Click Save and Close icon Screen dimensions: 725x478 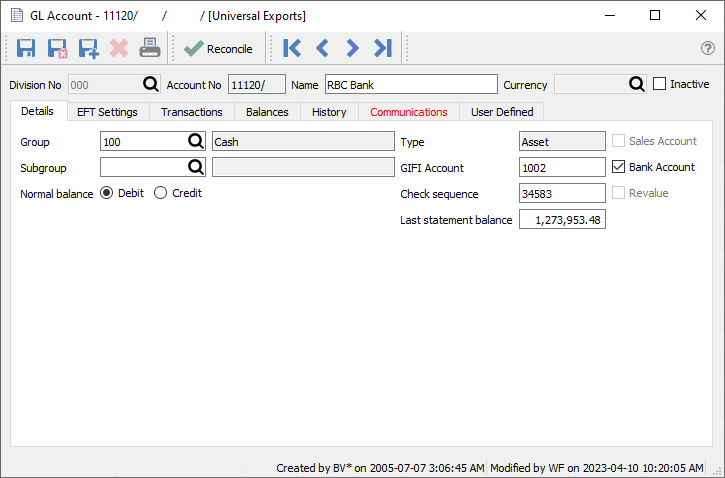[57, 48]
